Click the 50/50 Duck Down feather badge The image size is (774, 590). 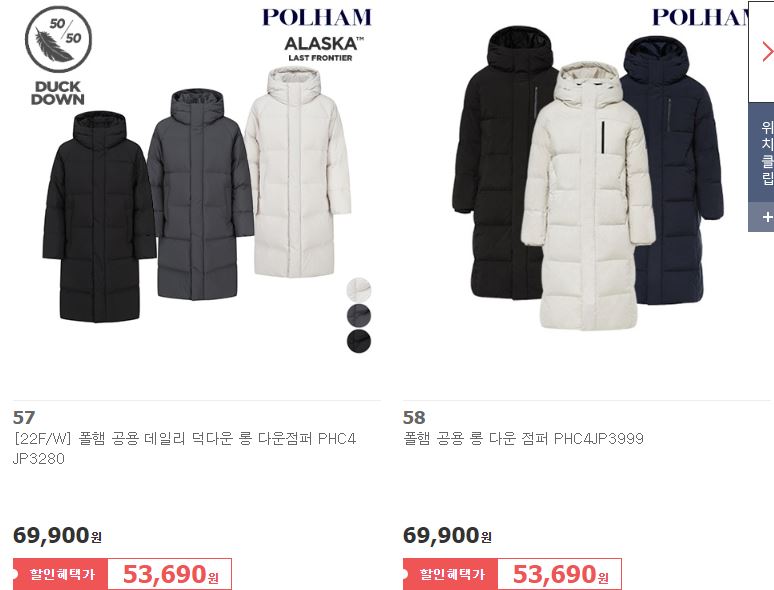pos(58,55)
